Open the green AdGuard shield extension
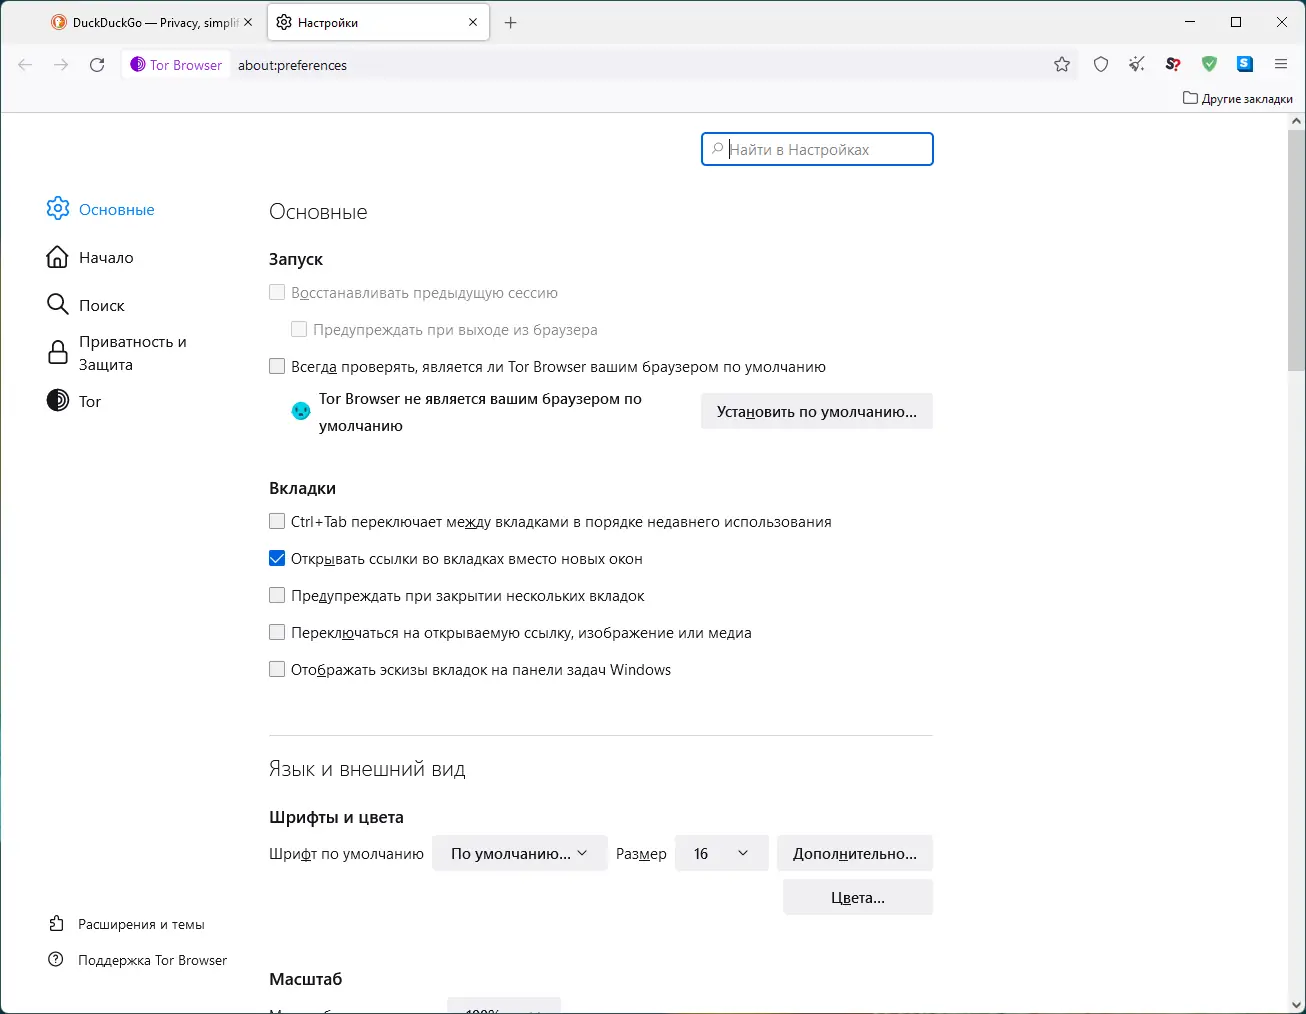Image resolution: width=1306 pixels, height=1014 pixels. pyautogui.click(x=1209, y=65)
